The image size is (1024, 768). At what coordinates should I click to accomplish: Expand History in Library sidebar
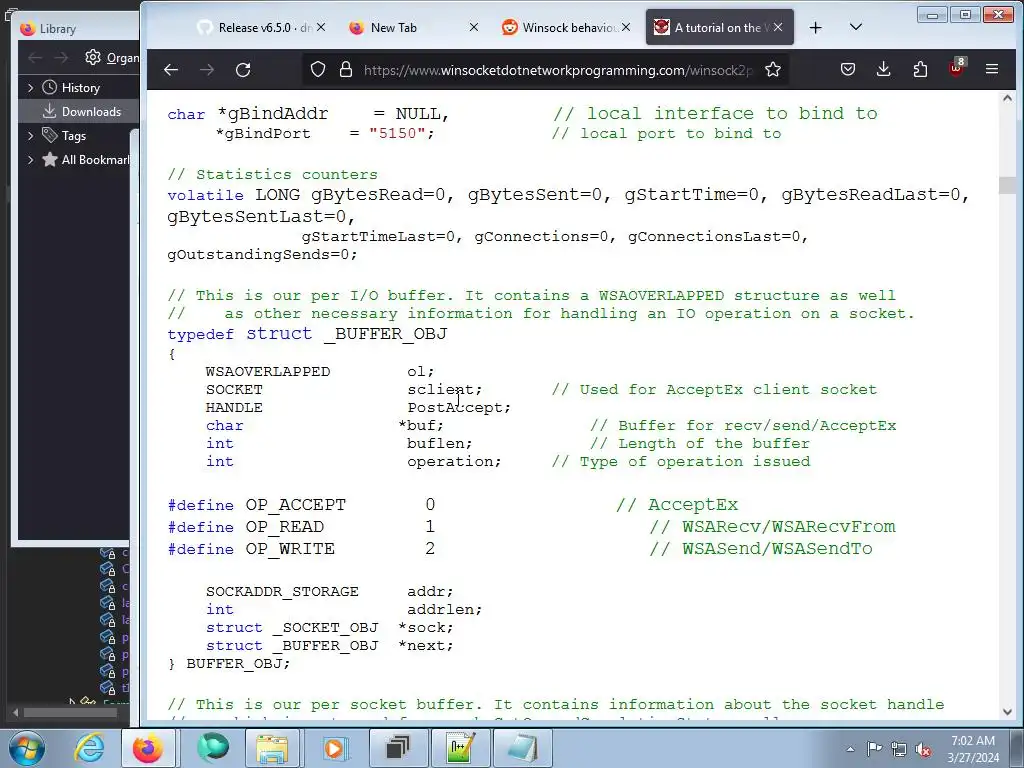(x=30, y=88)
